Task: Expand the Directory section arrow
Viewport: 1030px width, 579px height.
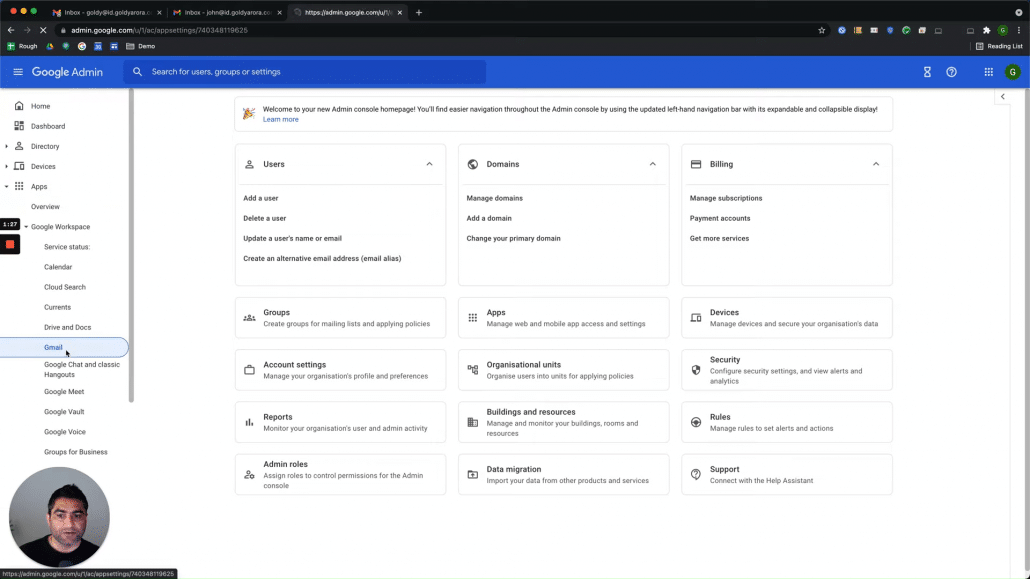Action: pyautogui.click(x=7, y=146)
